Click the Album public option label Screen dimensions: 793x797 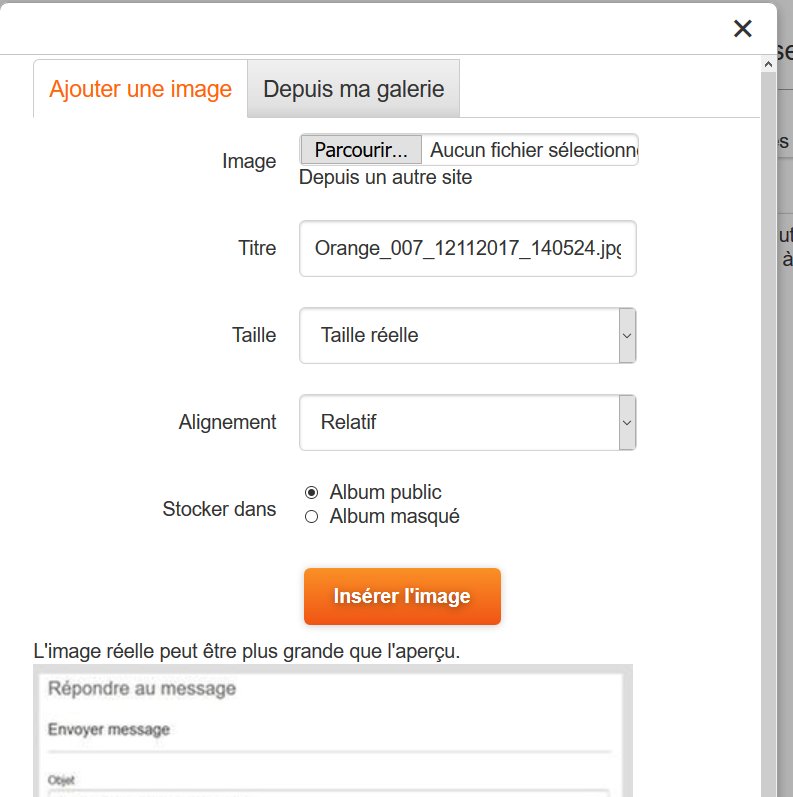point(385,492)
